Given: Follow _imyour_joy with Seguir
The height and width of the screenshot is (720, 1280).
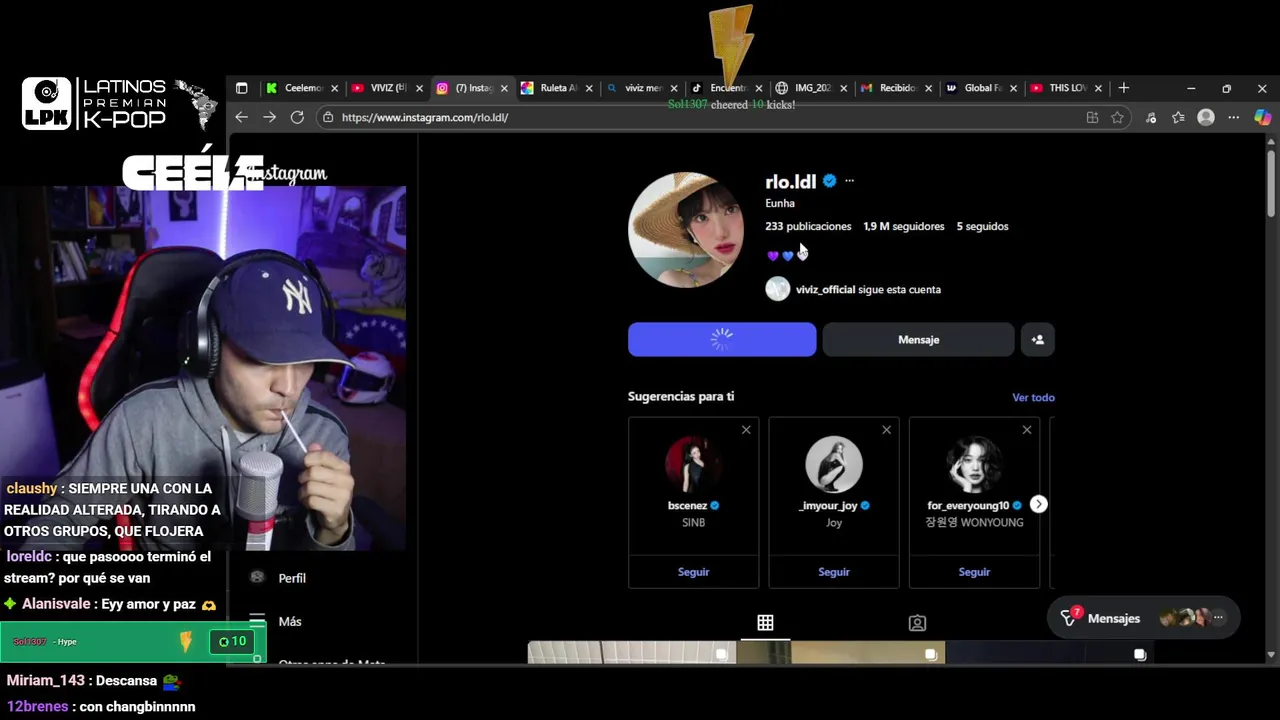Looking at the screenshot, I should [x=833, y=572].
